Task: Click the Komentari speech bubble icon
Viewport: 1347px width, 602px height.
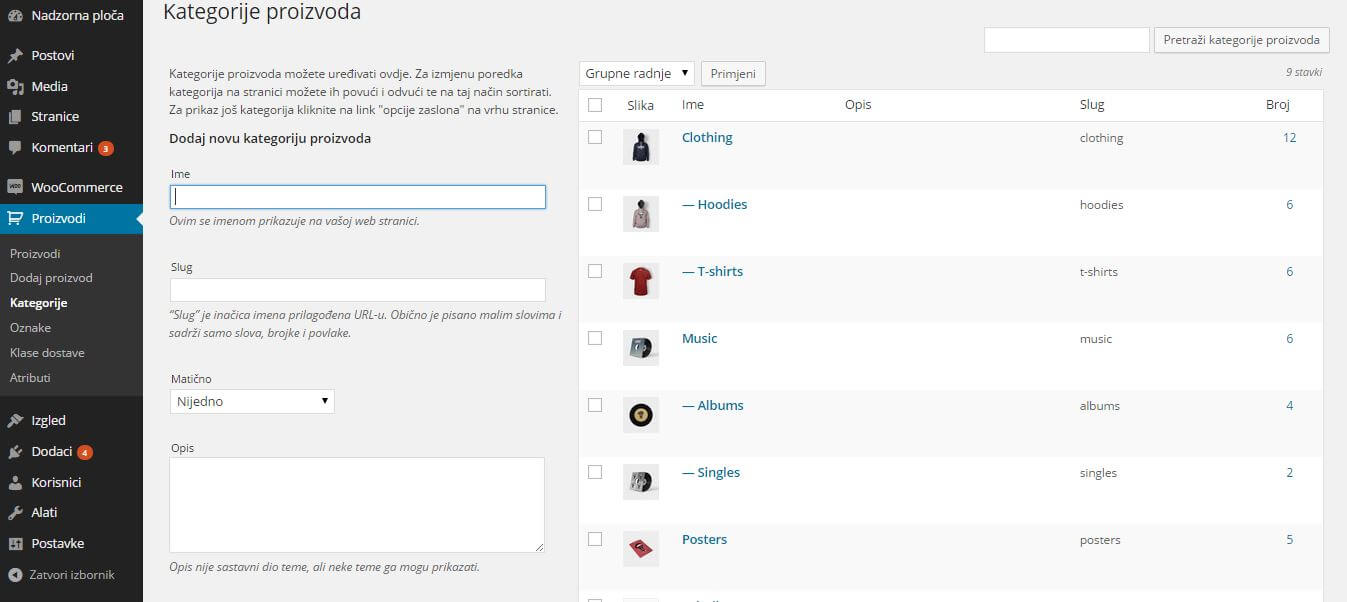Action: (15, 147)
